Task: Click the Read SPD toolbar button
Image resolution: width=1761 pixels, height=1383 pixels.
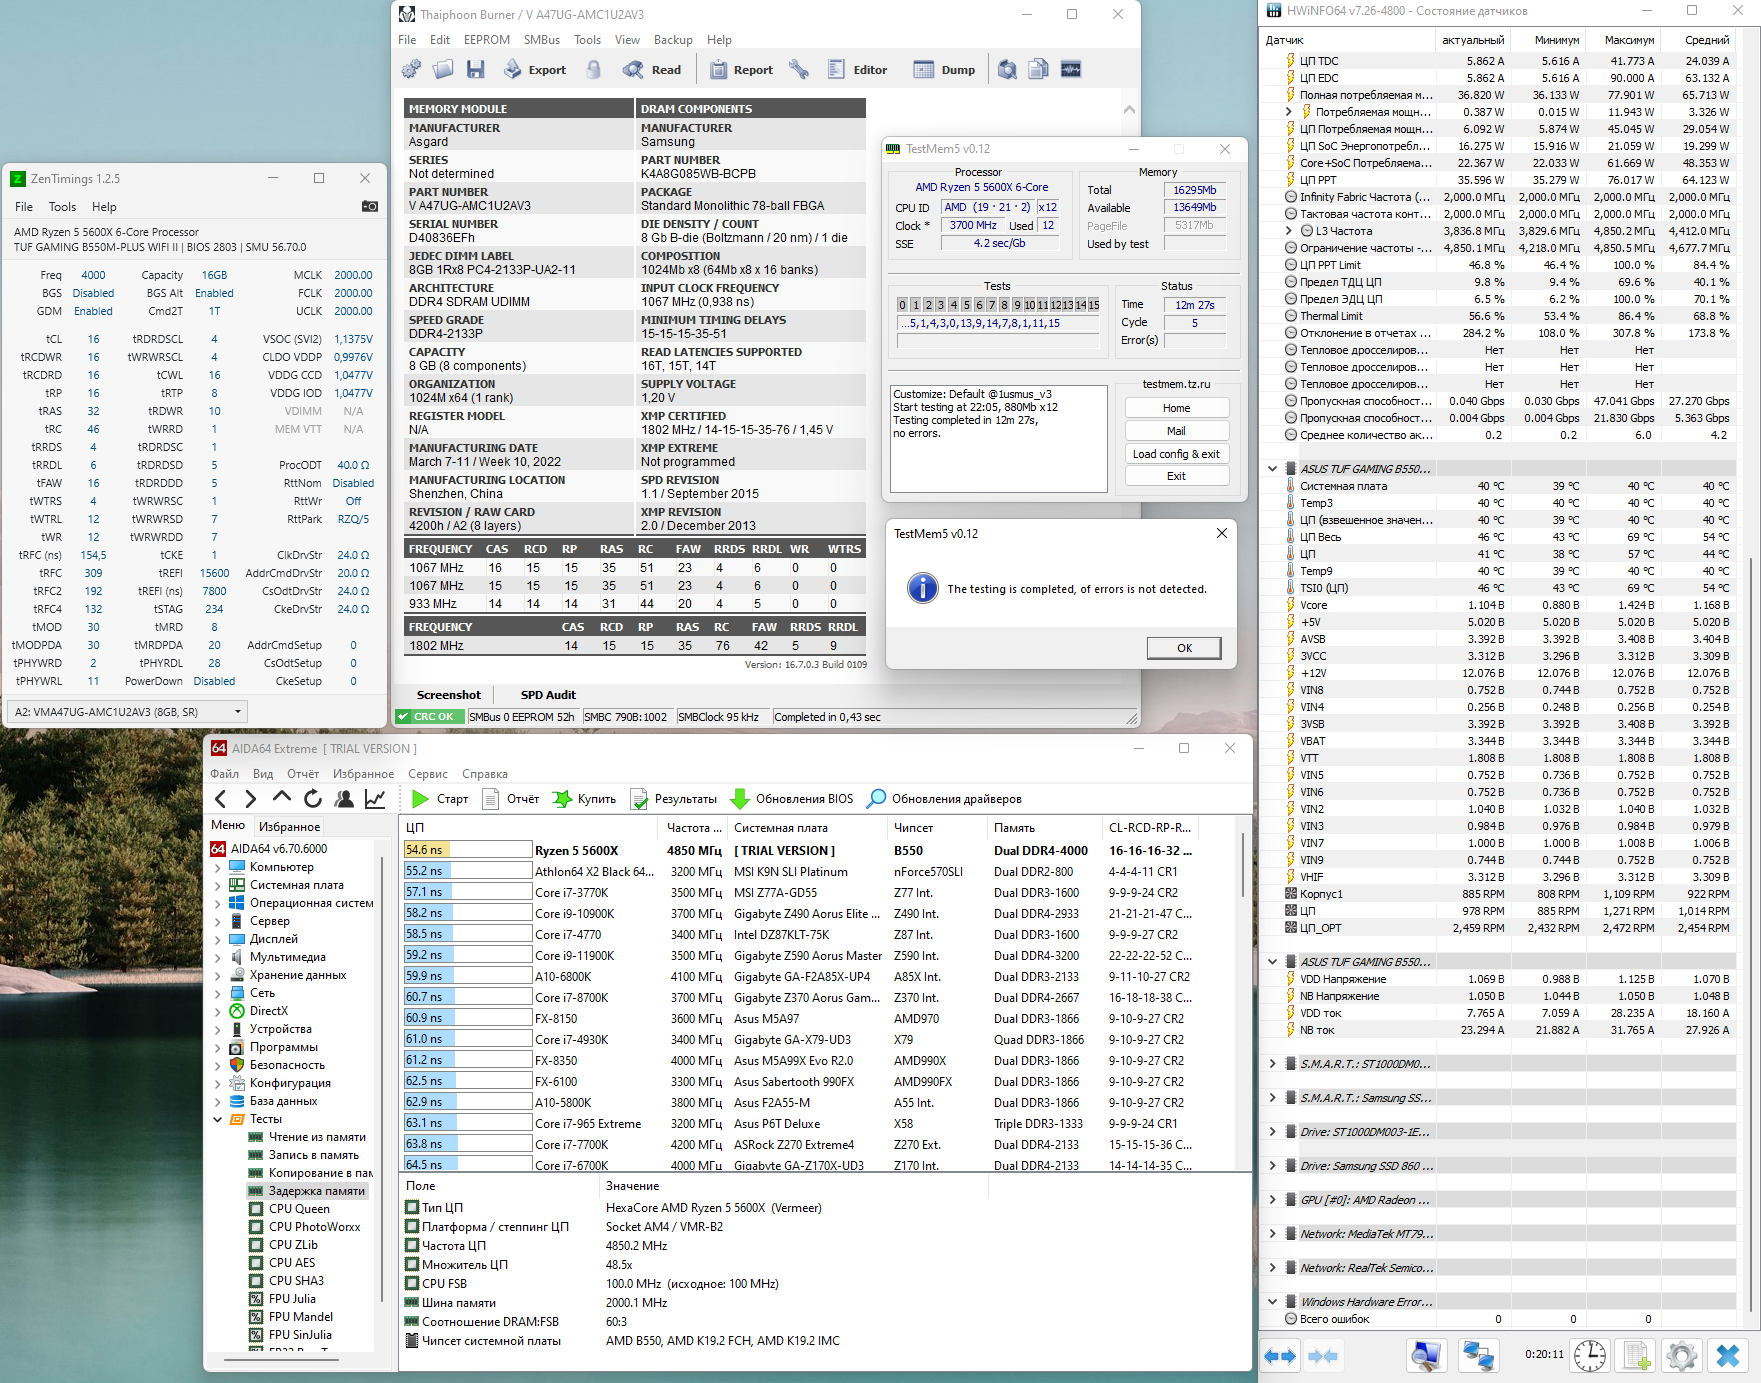Action: (652, 70)
